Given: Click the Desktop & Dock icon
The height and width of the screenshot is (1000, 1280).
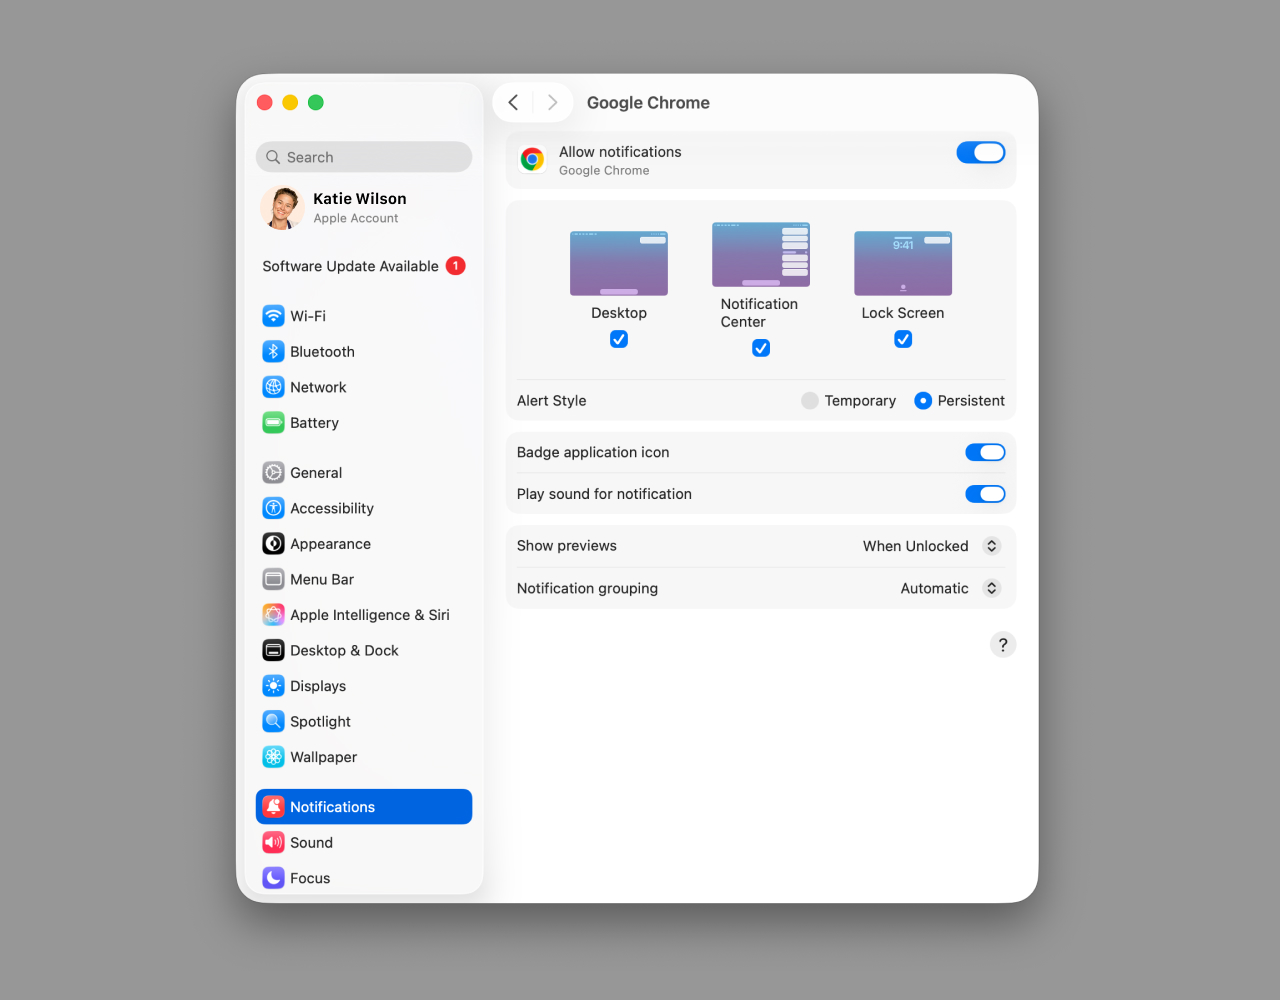Looking at the screenshot, I should coord(273,650).
